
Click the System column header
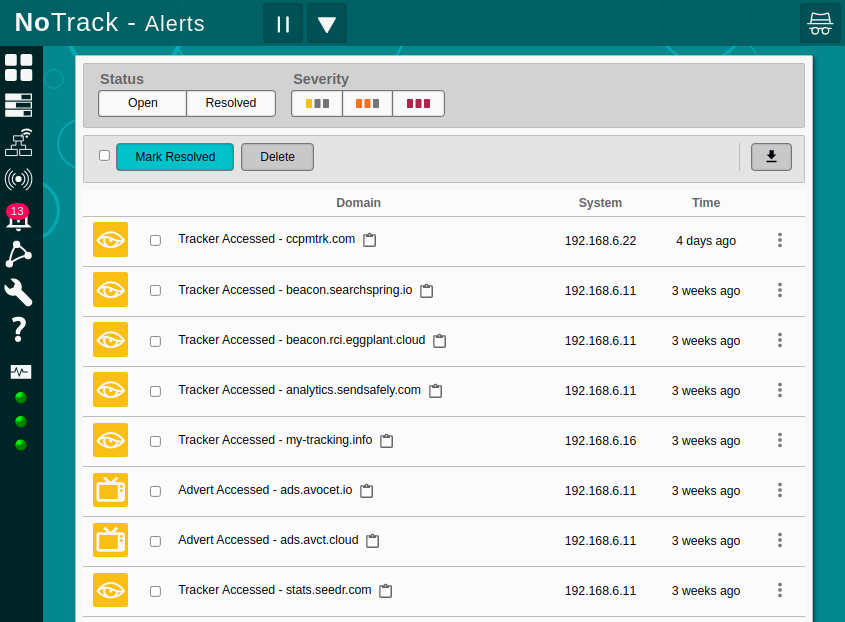tap(600, 203)
